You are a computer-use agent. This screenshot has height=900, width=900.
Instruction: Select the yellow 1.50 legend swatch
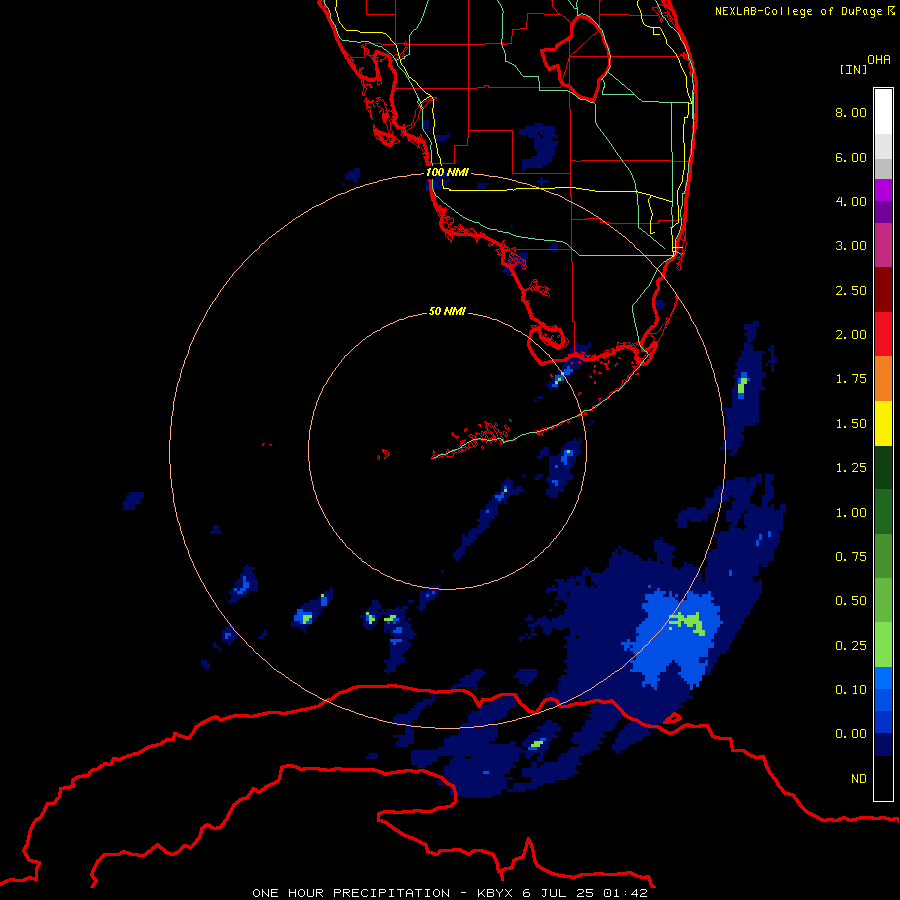pyautogui.click(x=883, y=423)
